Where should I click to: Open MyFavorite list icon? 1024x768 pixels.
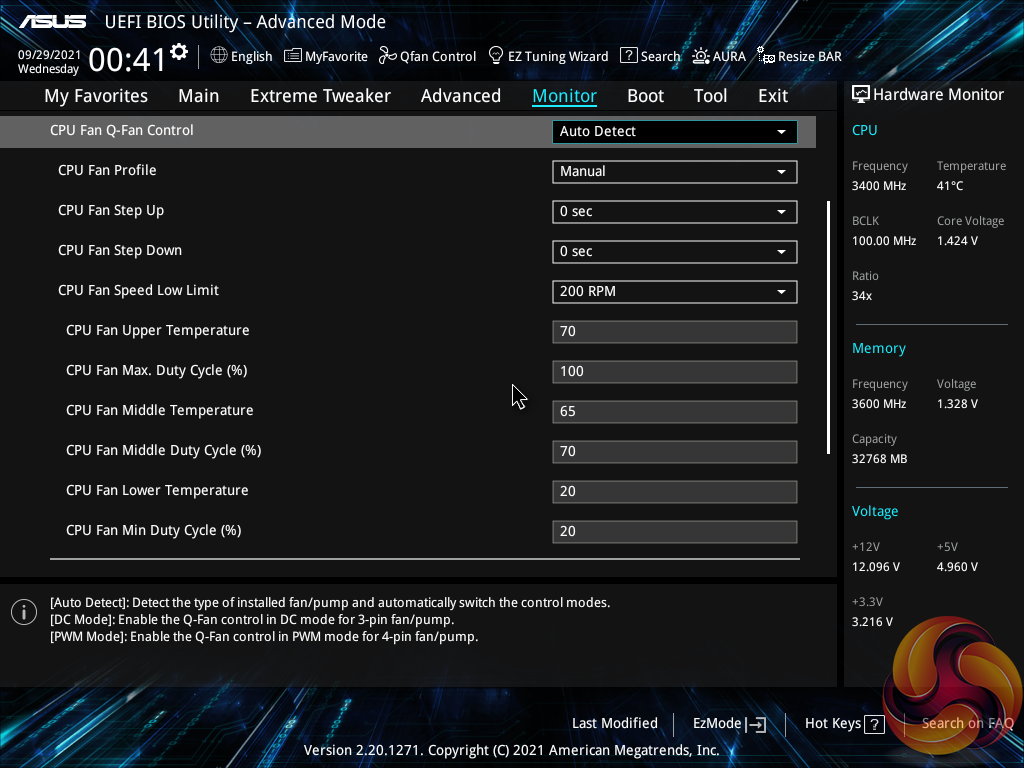(293, 56)
